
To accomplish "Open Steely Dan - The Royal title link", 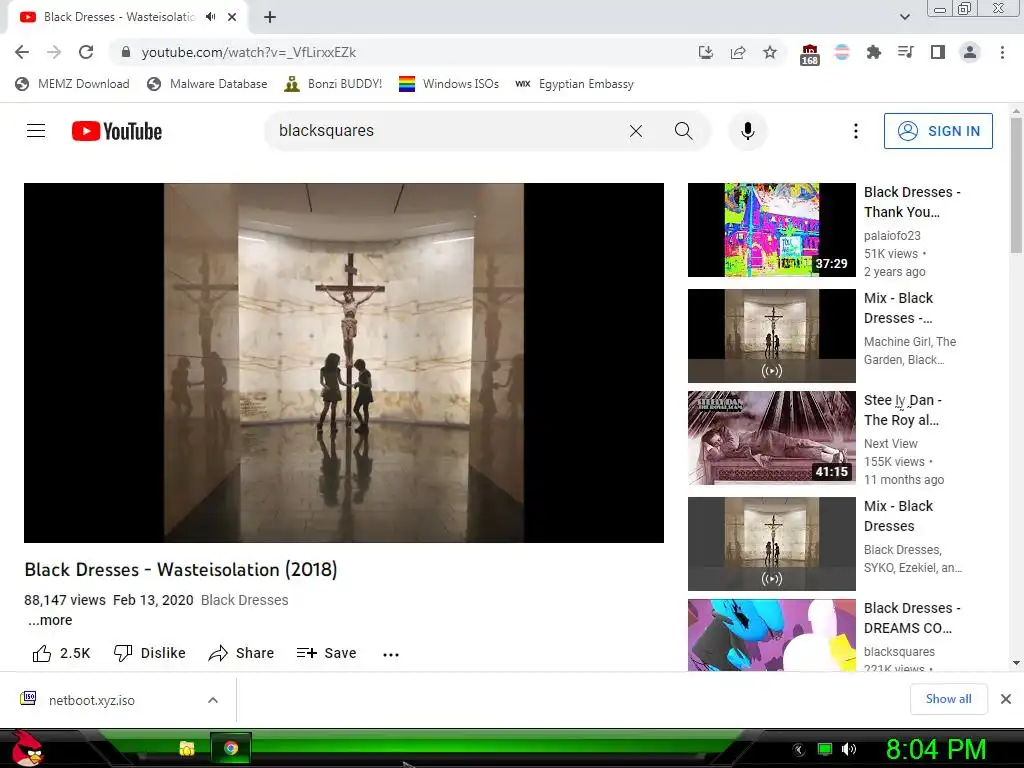I will click(x=903, y=410).
